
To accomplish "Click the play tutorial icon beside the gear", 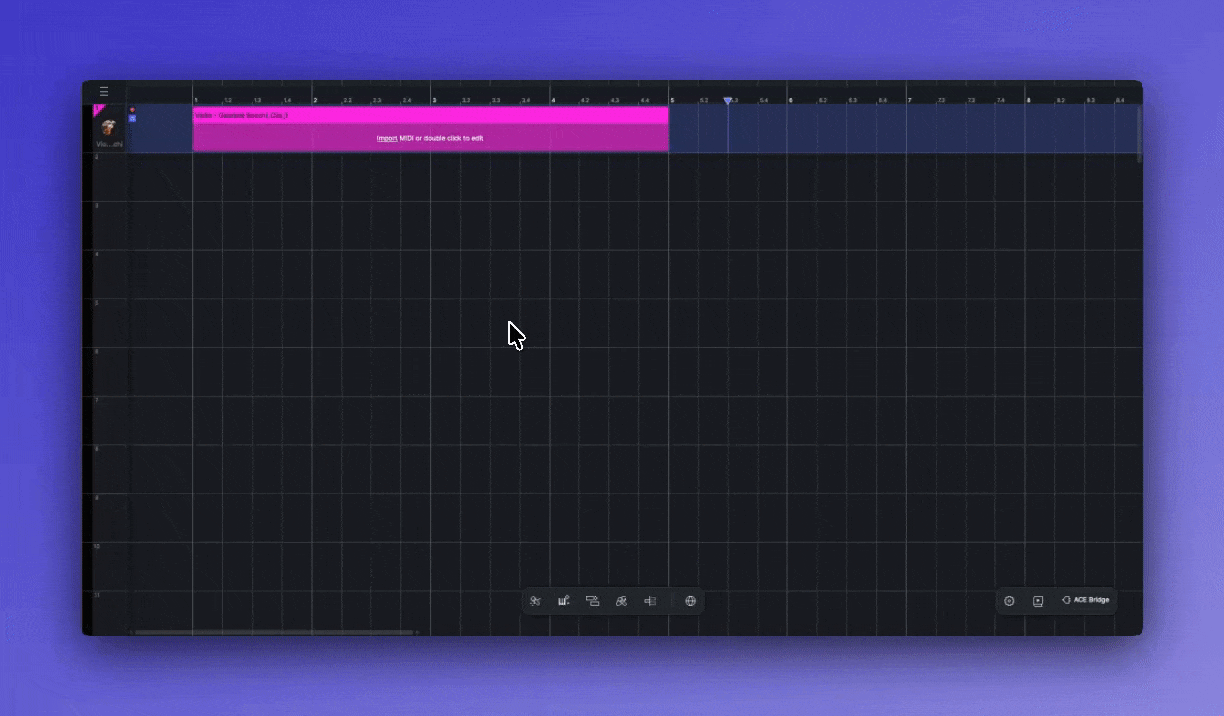I will (1038, 601).
